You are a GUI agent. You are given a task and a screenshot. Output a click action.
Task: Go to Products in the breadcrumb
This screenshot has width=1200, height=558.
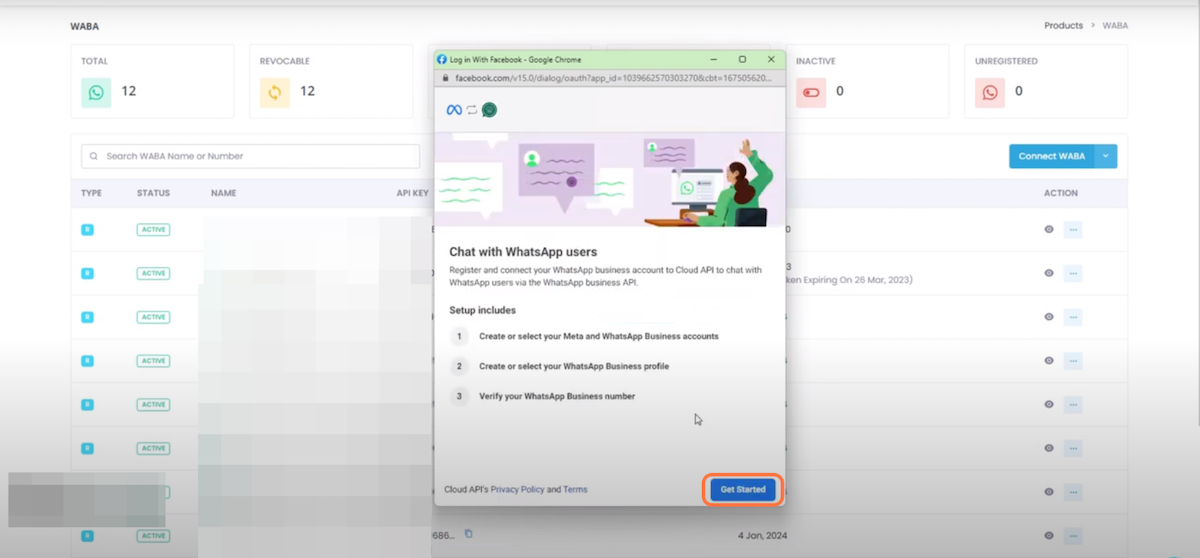point(1063,25)
